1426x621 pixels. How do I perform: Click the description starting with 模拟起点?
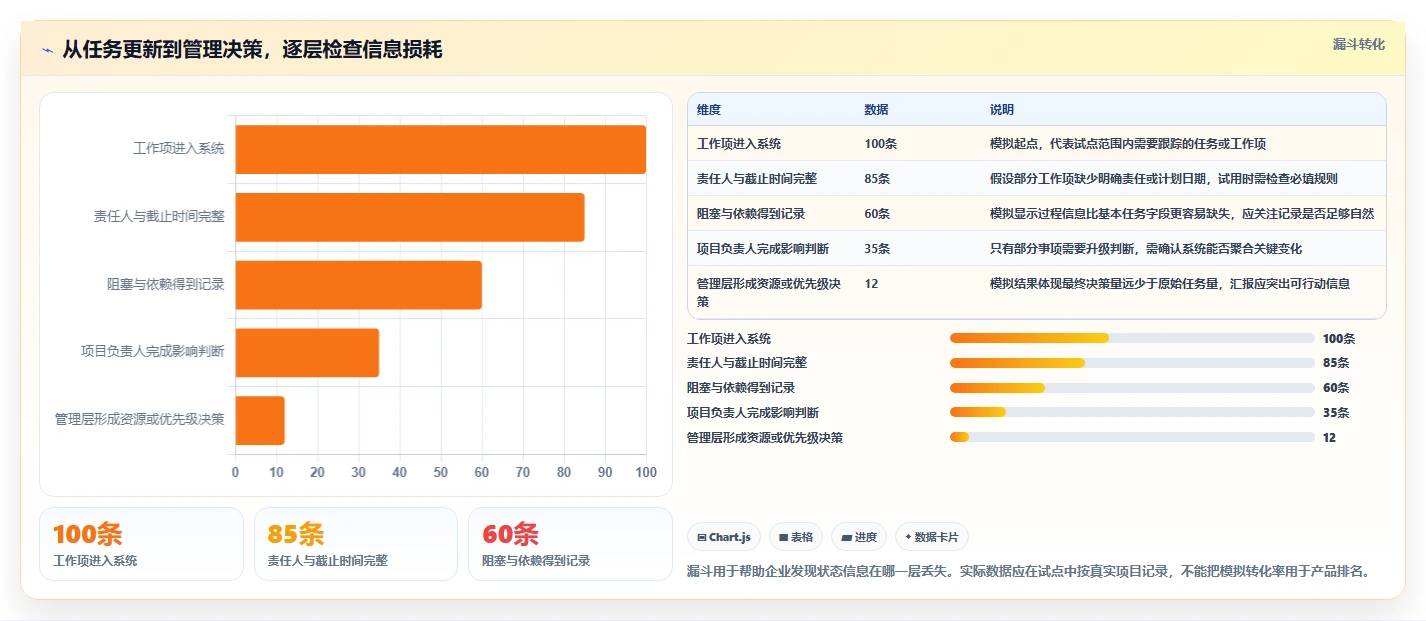point(1128,144)
